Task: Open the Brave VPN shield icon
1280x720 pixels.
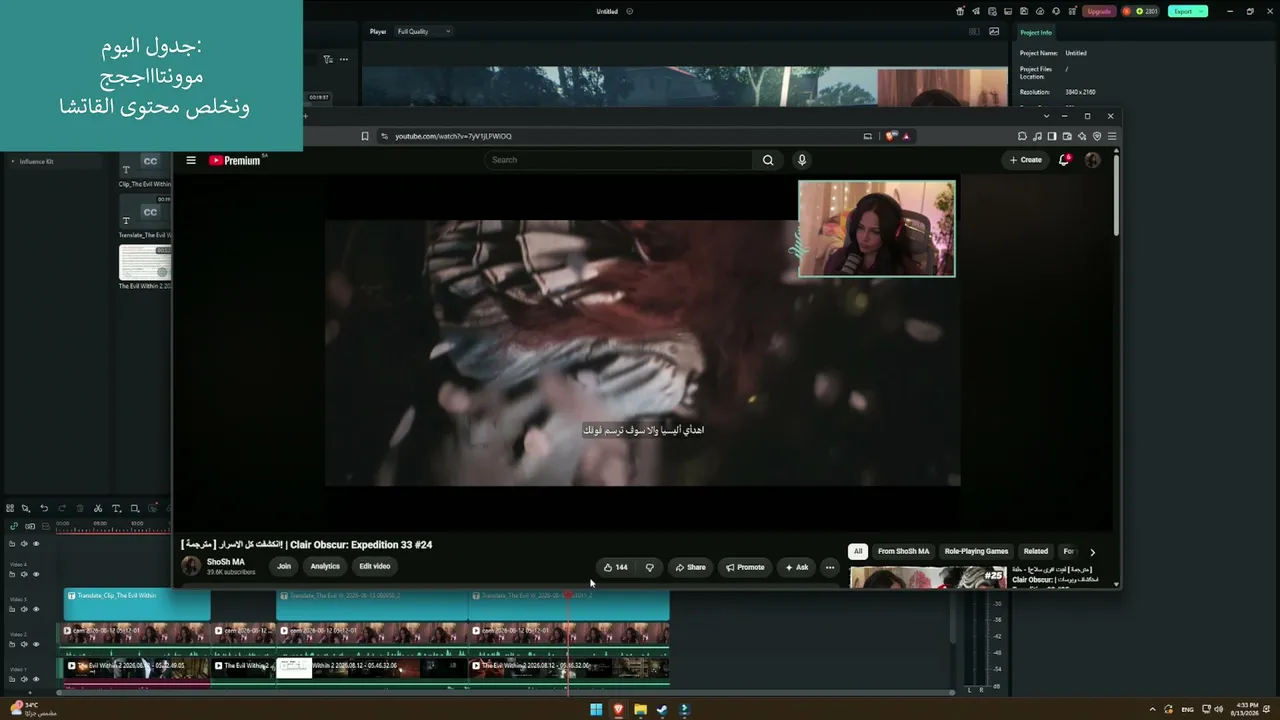Action: coord(1097,136)
